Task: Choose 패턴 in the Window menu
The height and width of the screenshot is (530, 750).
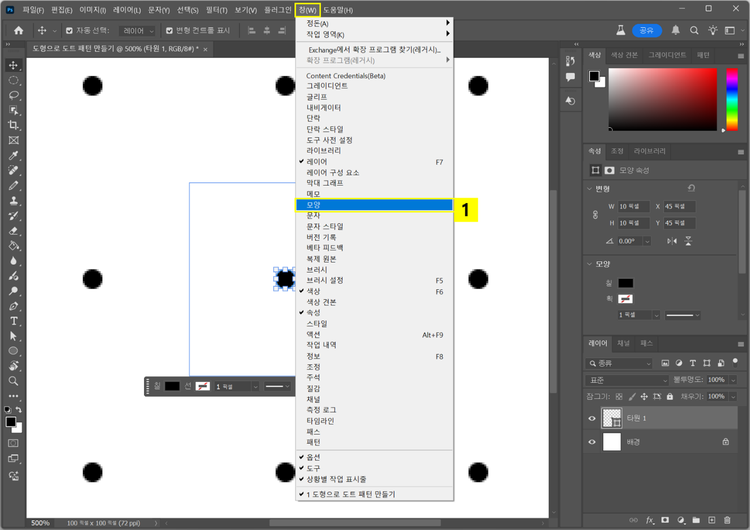Action: click(374, 442)
